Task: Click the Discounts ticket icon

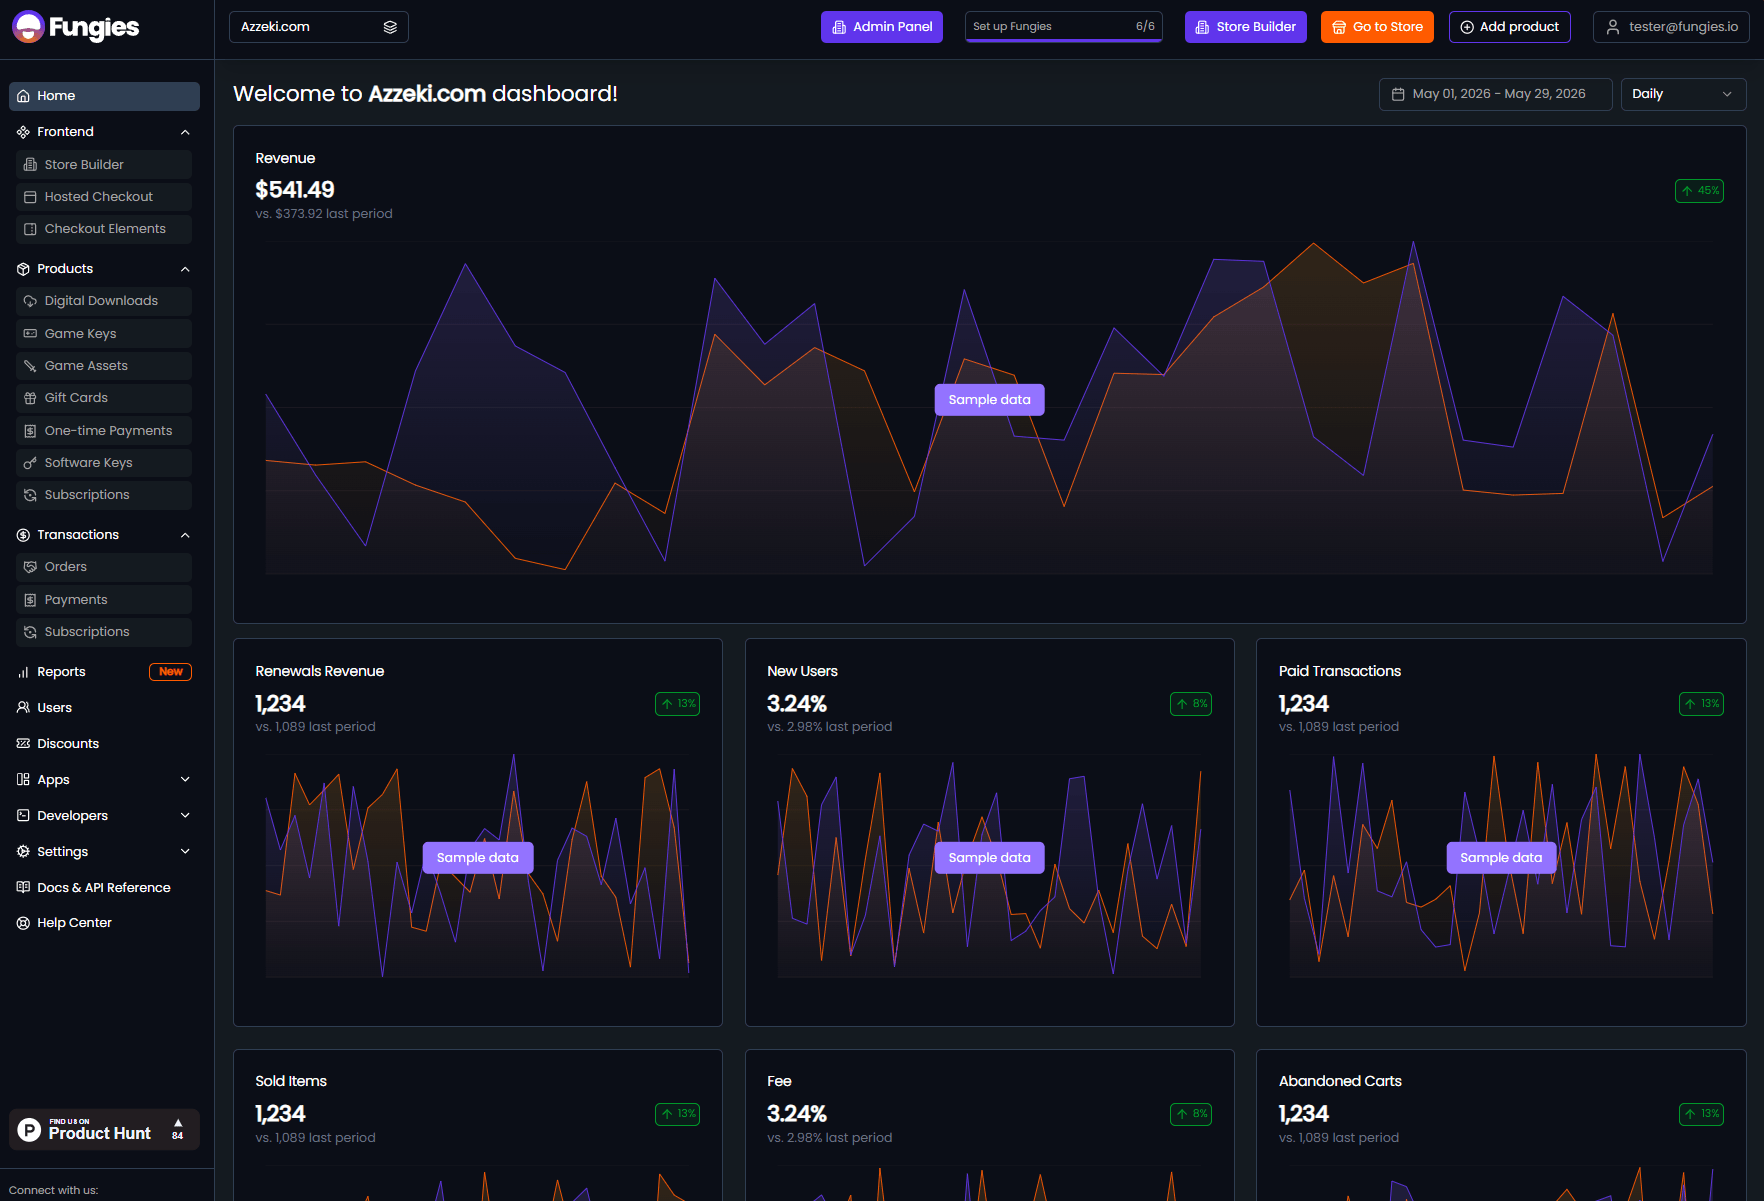Action: coord(23,744)
